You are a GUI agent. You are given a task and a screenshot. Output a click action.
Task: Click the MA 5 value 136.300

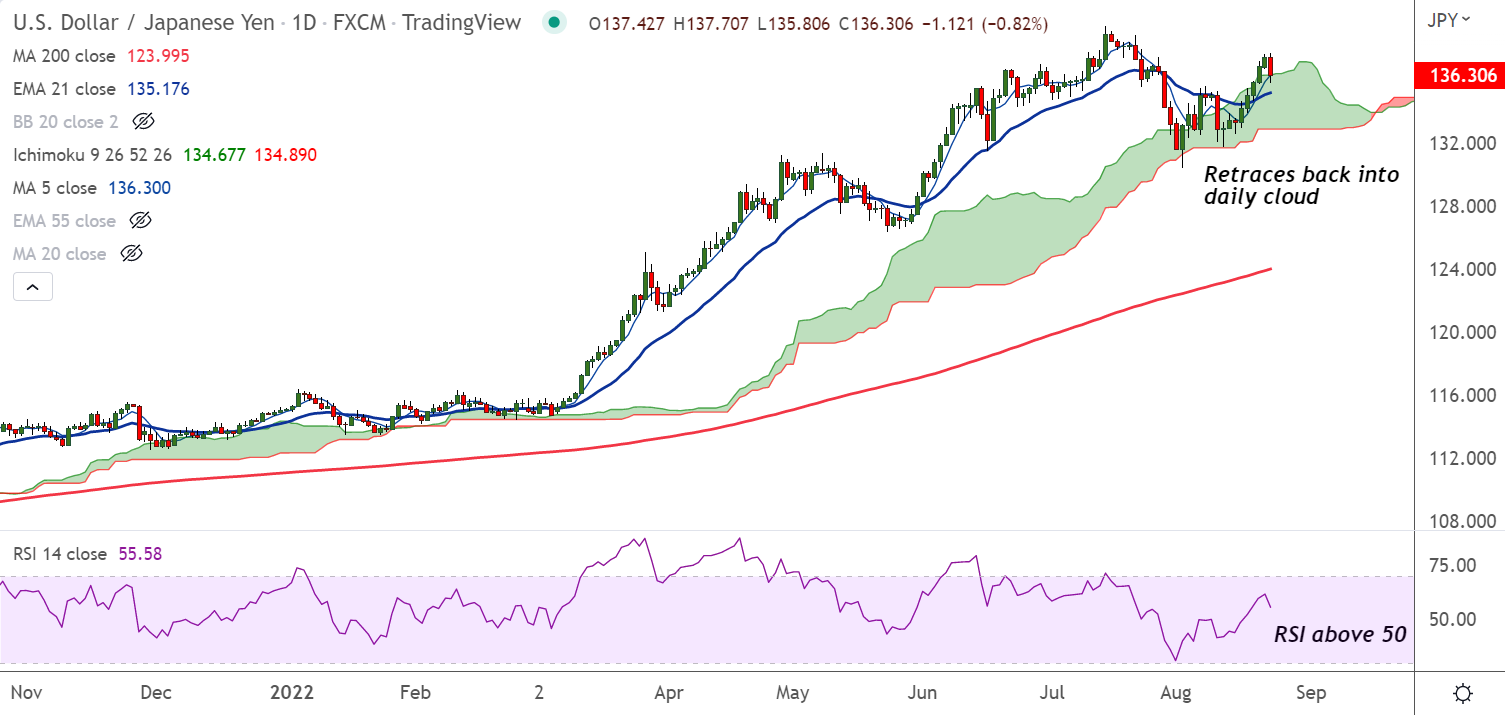[138, 188]
